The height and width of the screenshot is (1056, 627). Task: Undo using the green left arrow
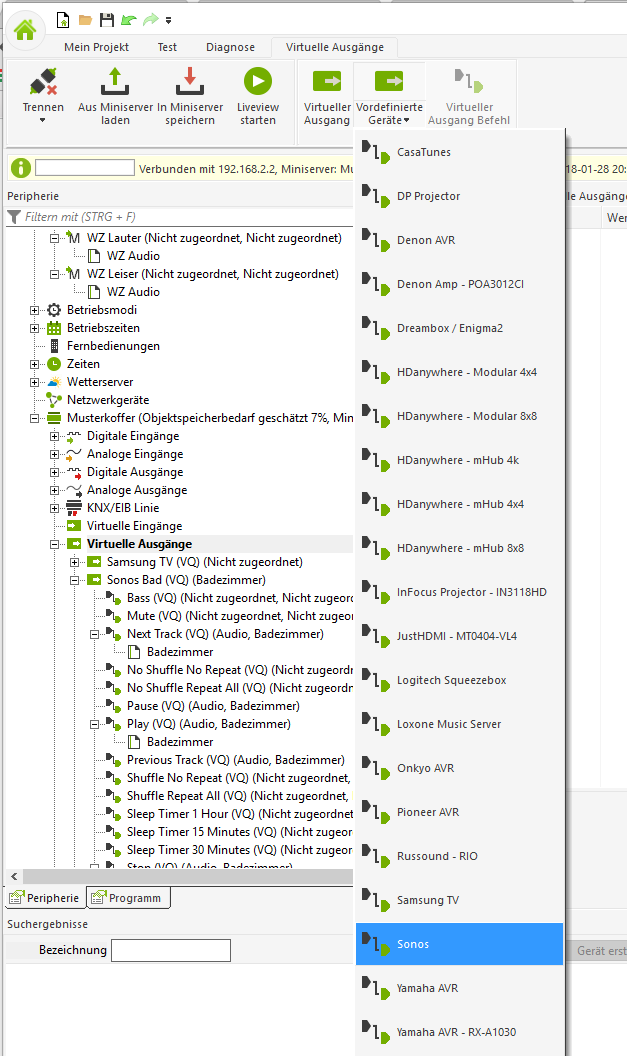[128, 20]
